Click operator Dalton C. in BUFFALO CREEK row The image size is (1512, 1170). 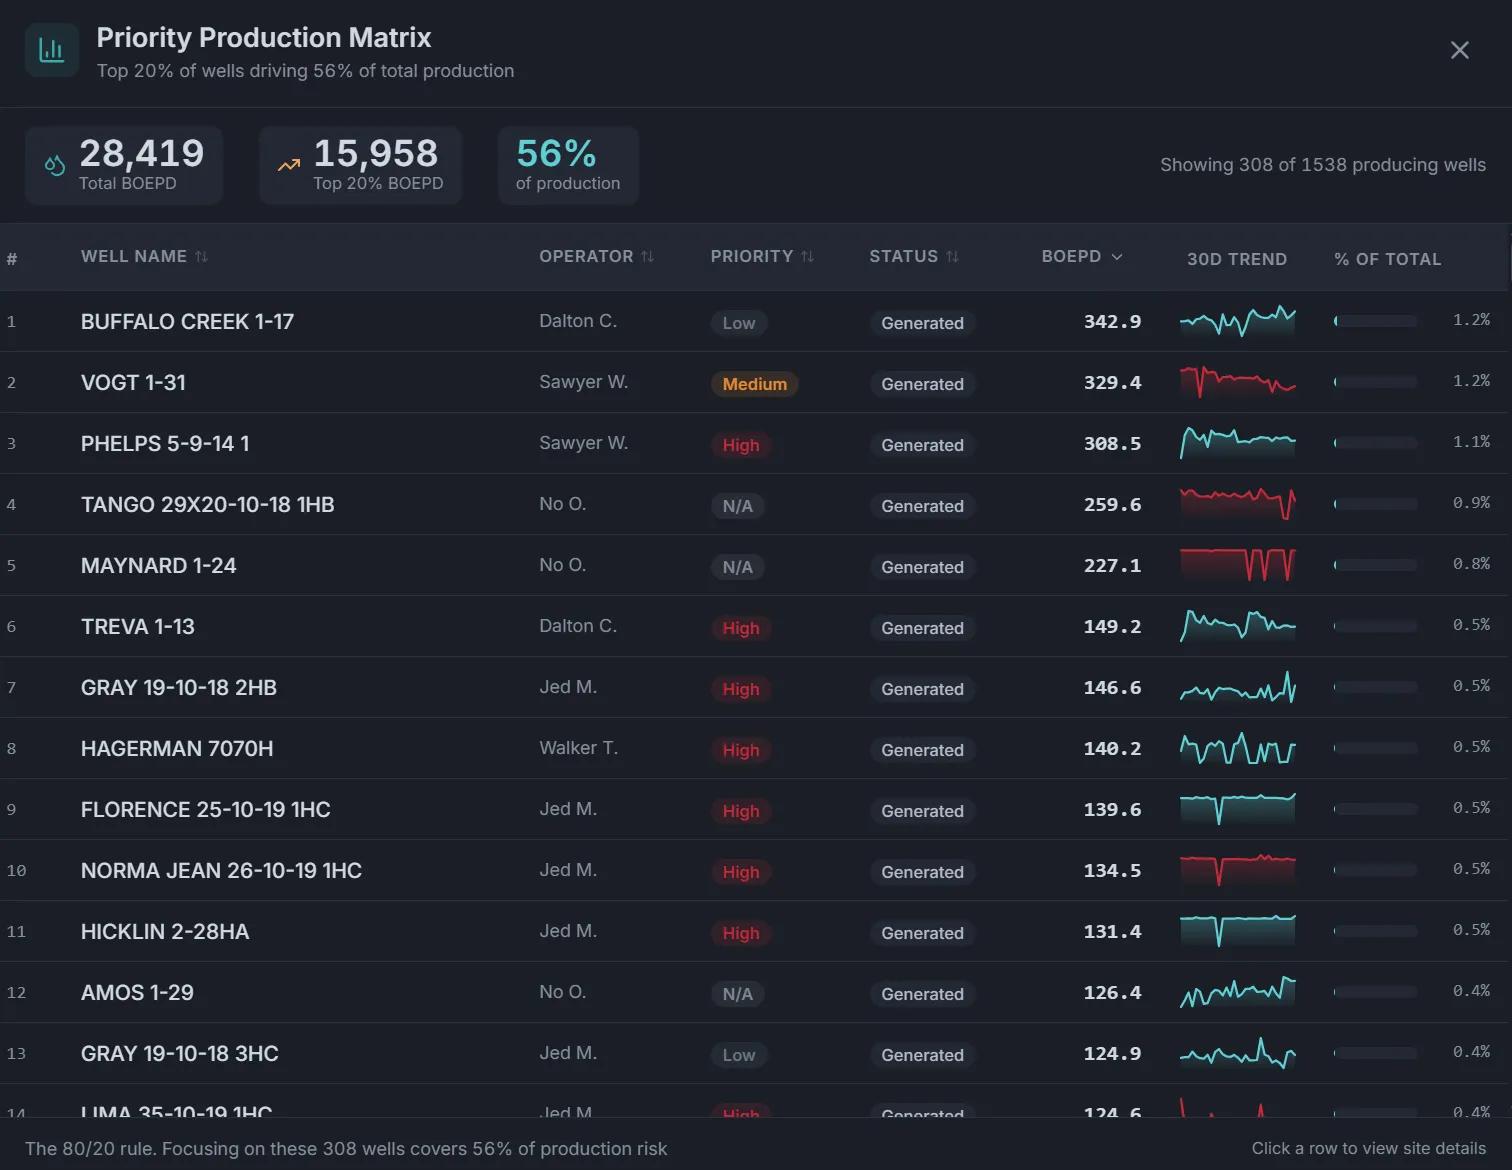pyautogui.click(x=578, y=321)
